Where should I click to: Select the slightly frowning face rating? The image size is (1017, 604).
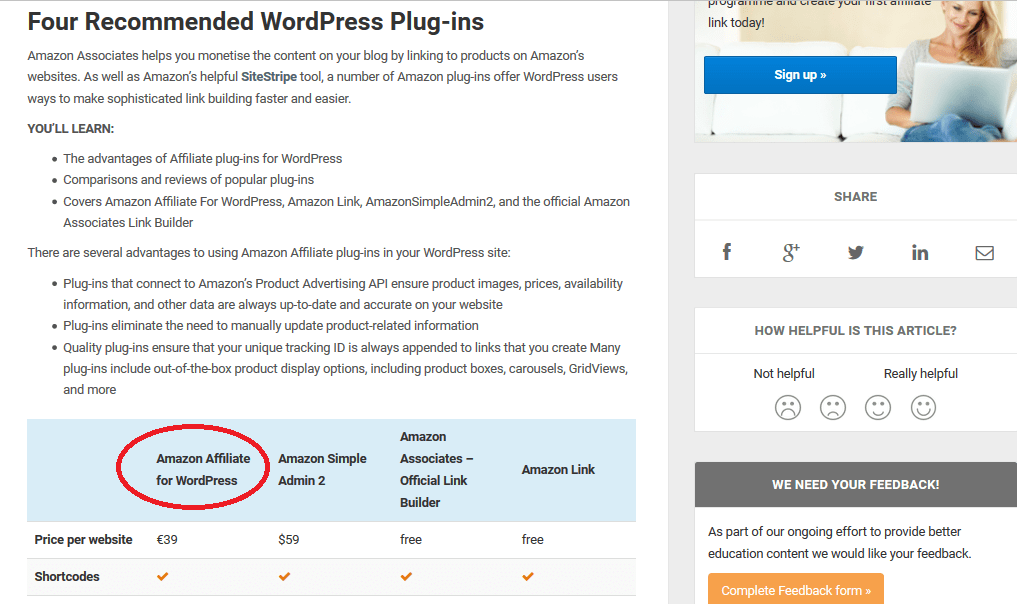click(833, 407)
